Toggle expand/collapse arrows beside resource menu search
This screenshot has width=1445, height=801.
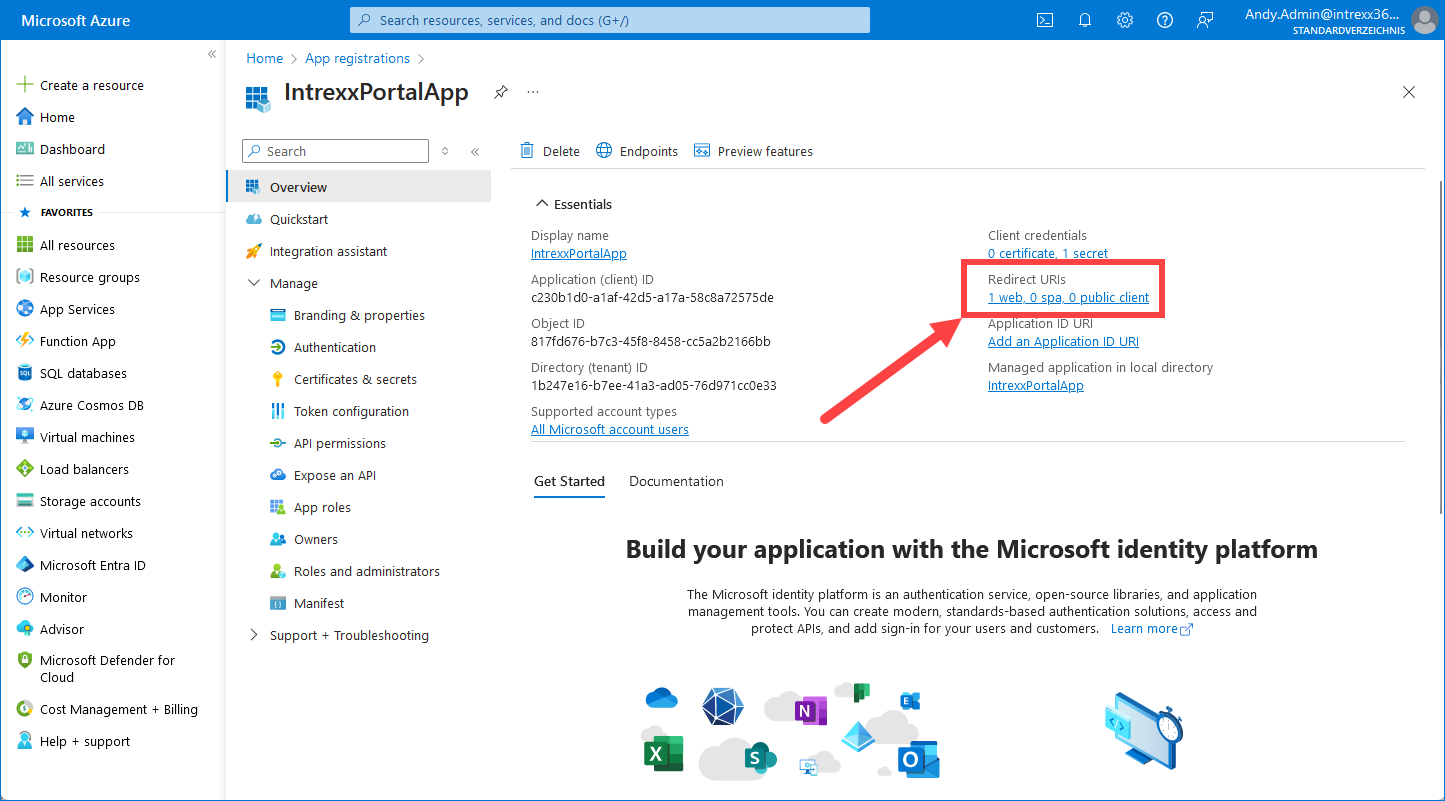(x=445, y=152)
